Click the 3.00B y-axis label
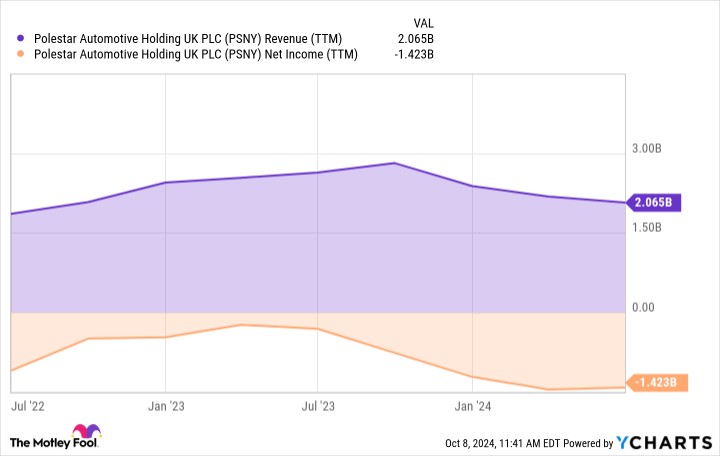This screenshot has width=720, height=456. coord(647,149)
